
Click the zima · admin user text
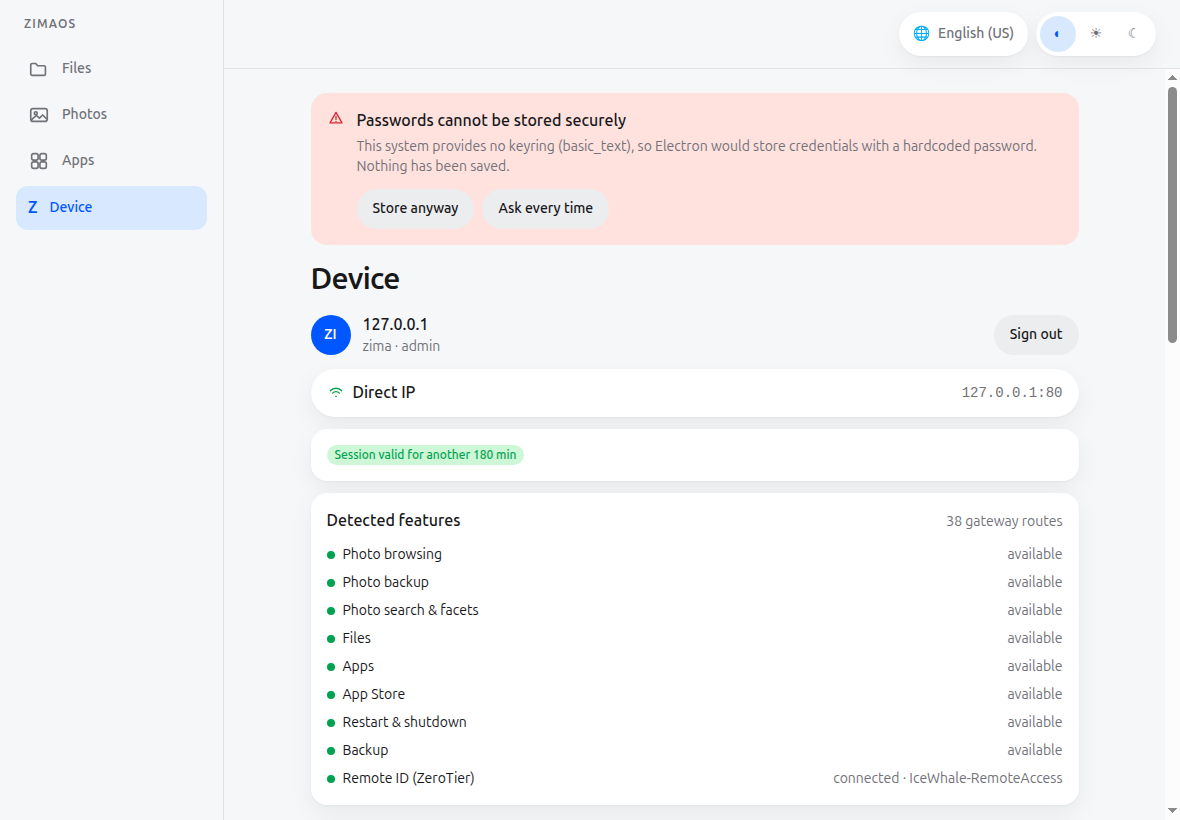[401, 346]
